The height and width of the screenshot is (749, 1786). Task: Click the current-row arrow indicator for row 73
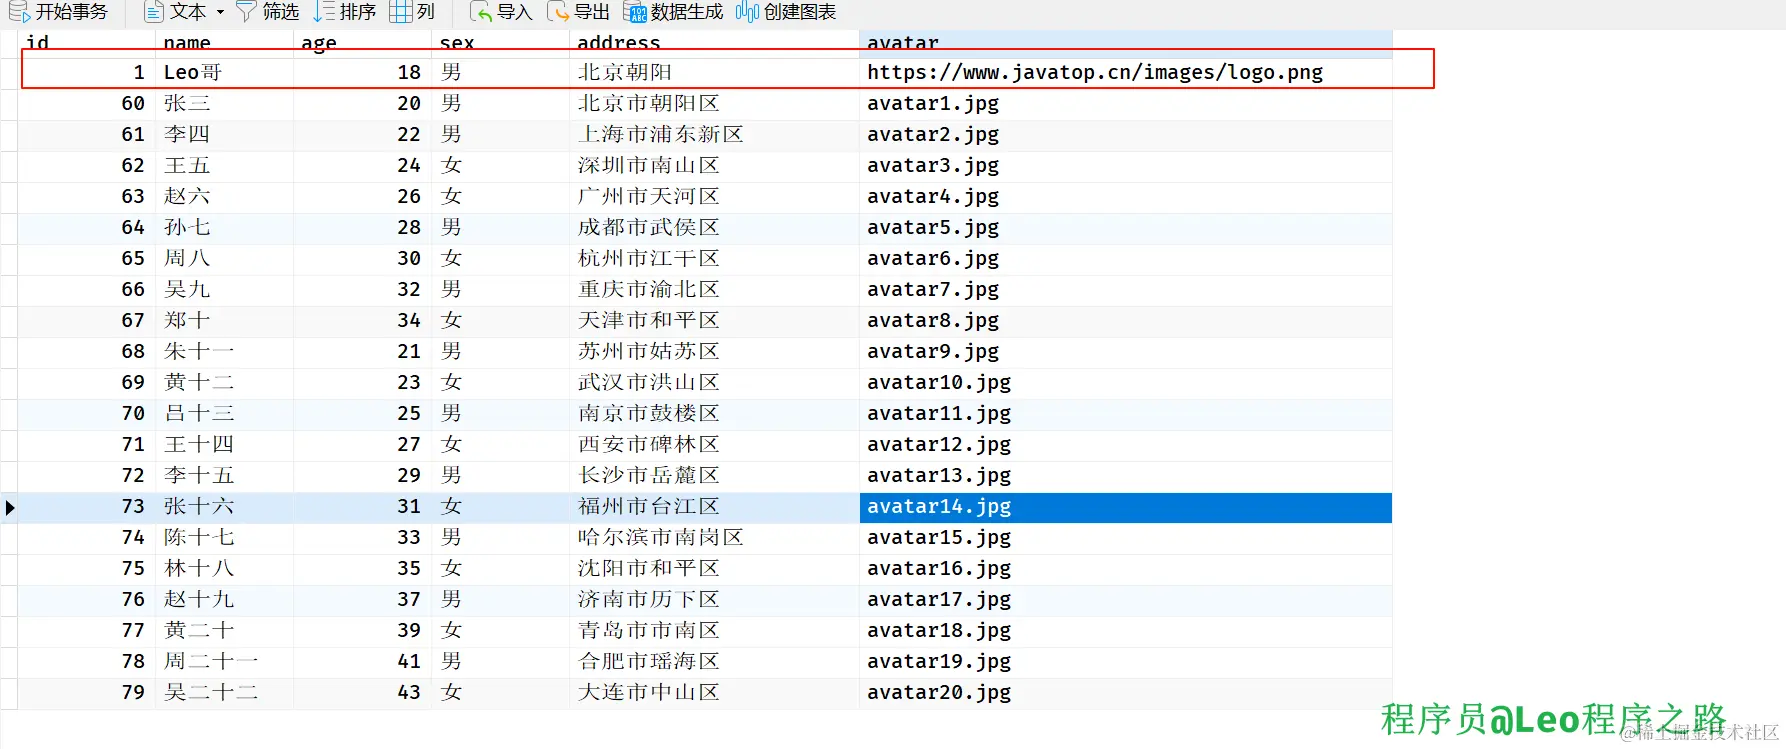pyautogui.click(x=9, y=507)
